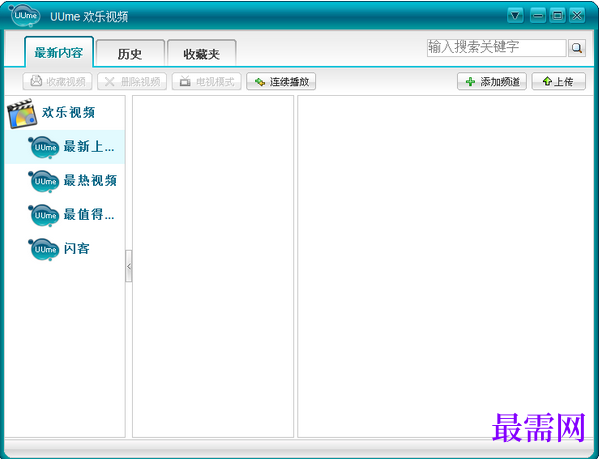Select the 最新上... channel
Viewport: 604px width, 459px height.
pos(65,147)
